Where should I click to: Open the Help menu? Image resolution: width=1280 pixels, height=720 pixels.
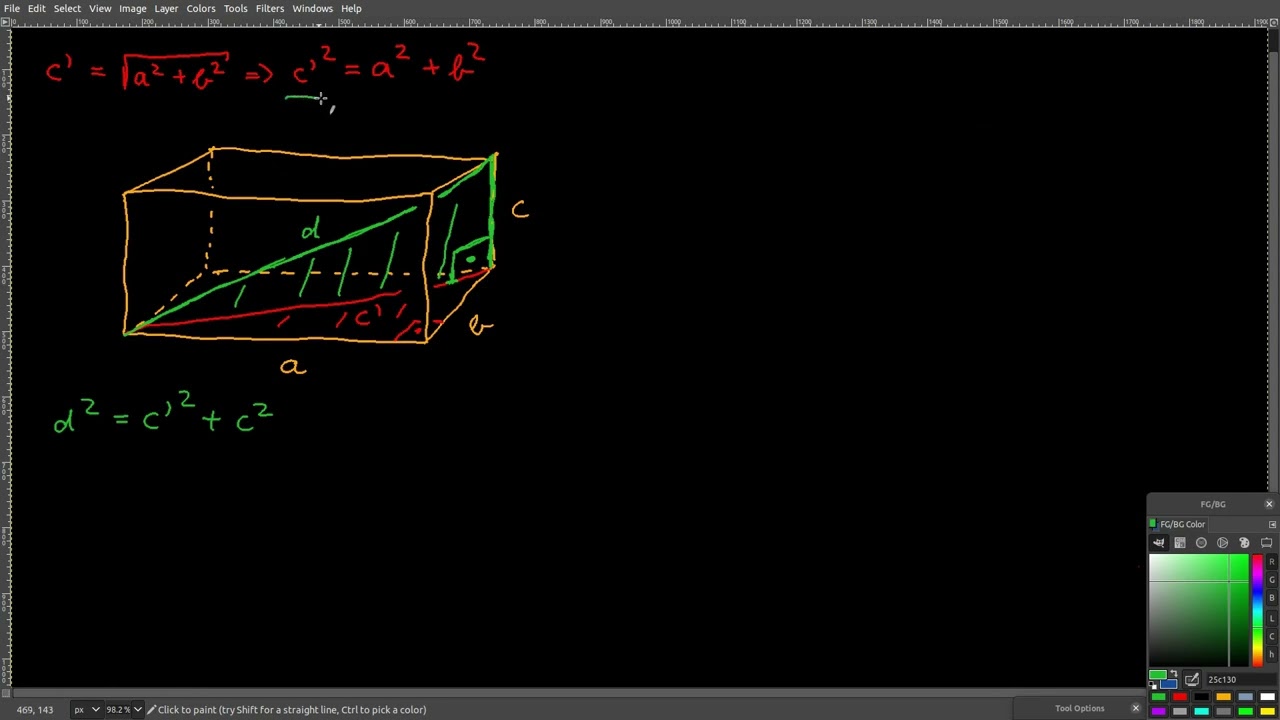351,8
